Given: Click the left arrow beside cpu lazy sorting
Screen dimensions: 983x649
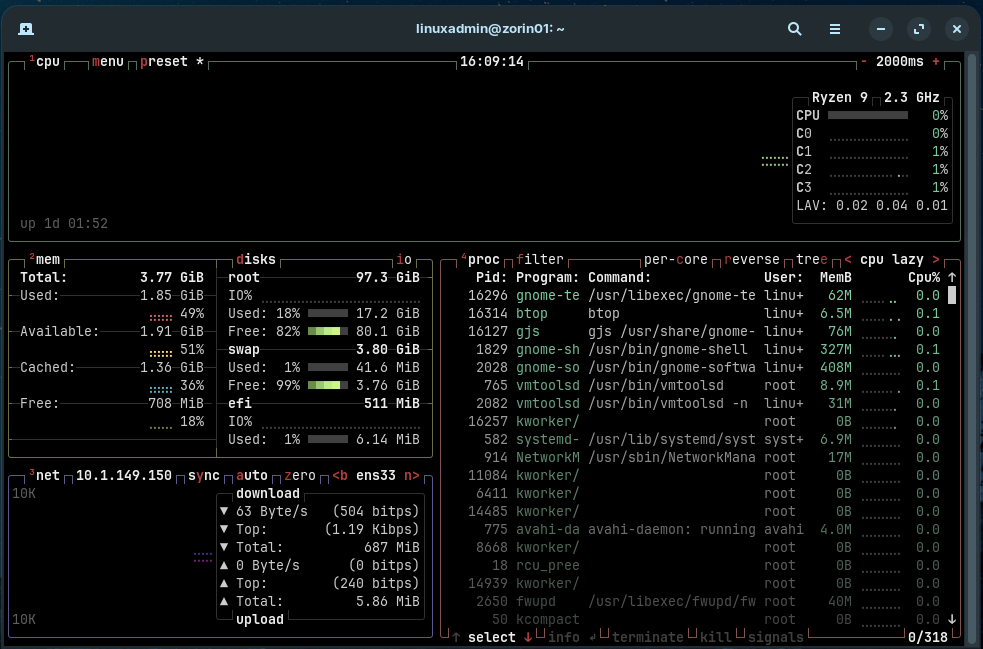Looking at the screenshot, I should coord(848,260).
